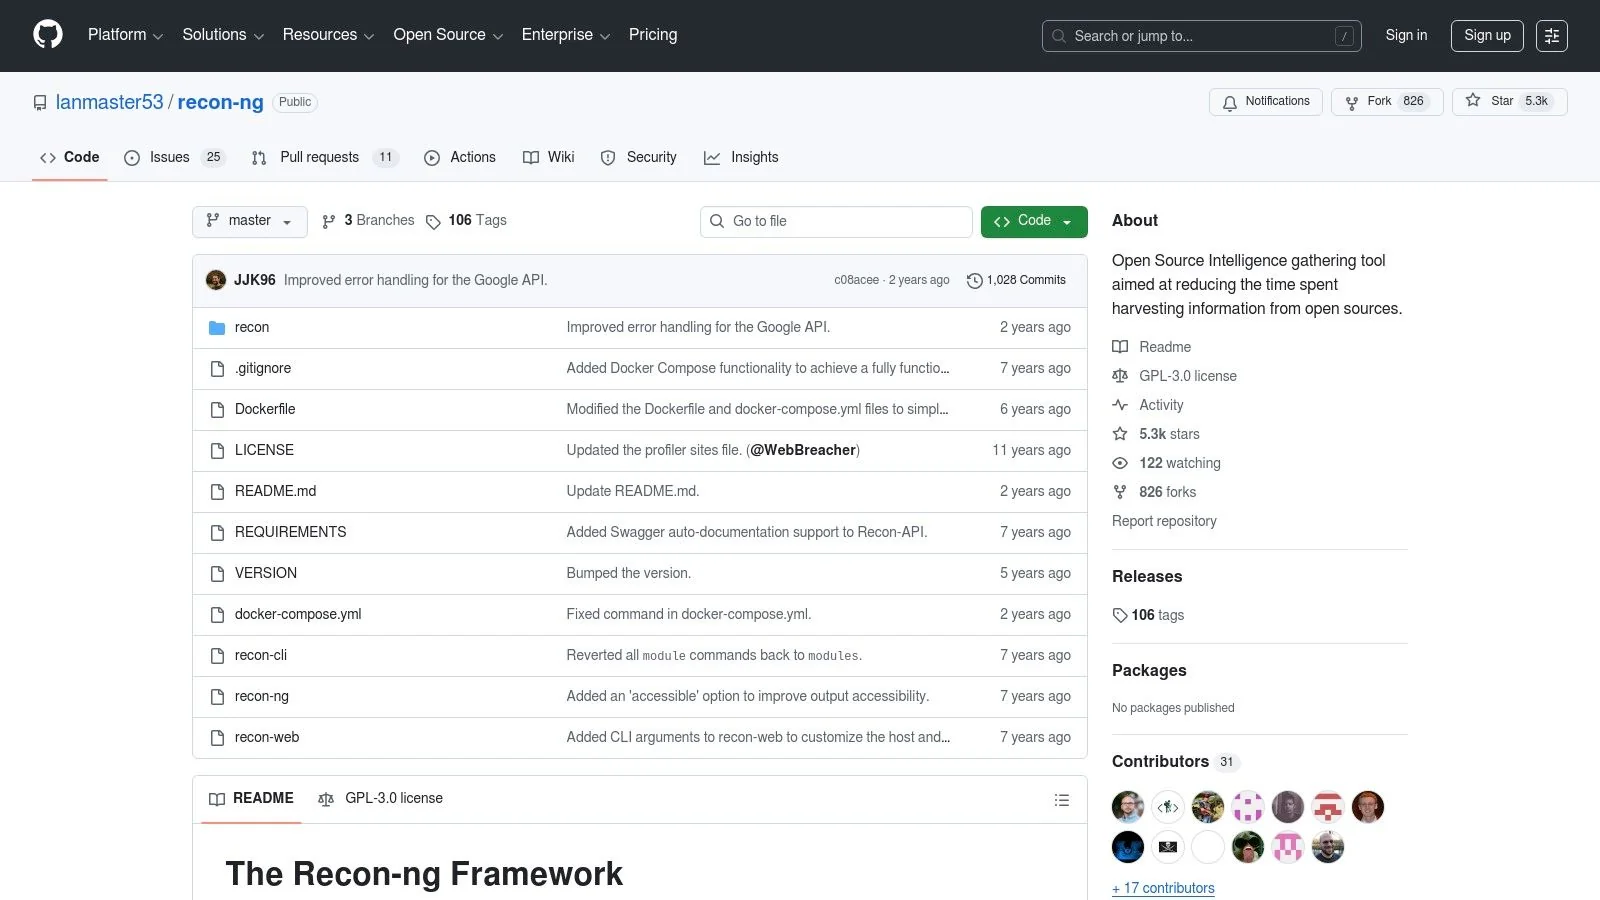
Task: Click the Sign up button
Action: click(1487, 35)
